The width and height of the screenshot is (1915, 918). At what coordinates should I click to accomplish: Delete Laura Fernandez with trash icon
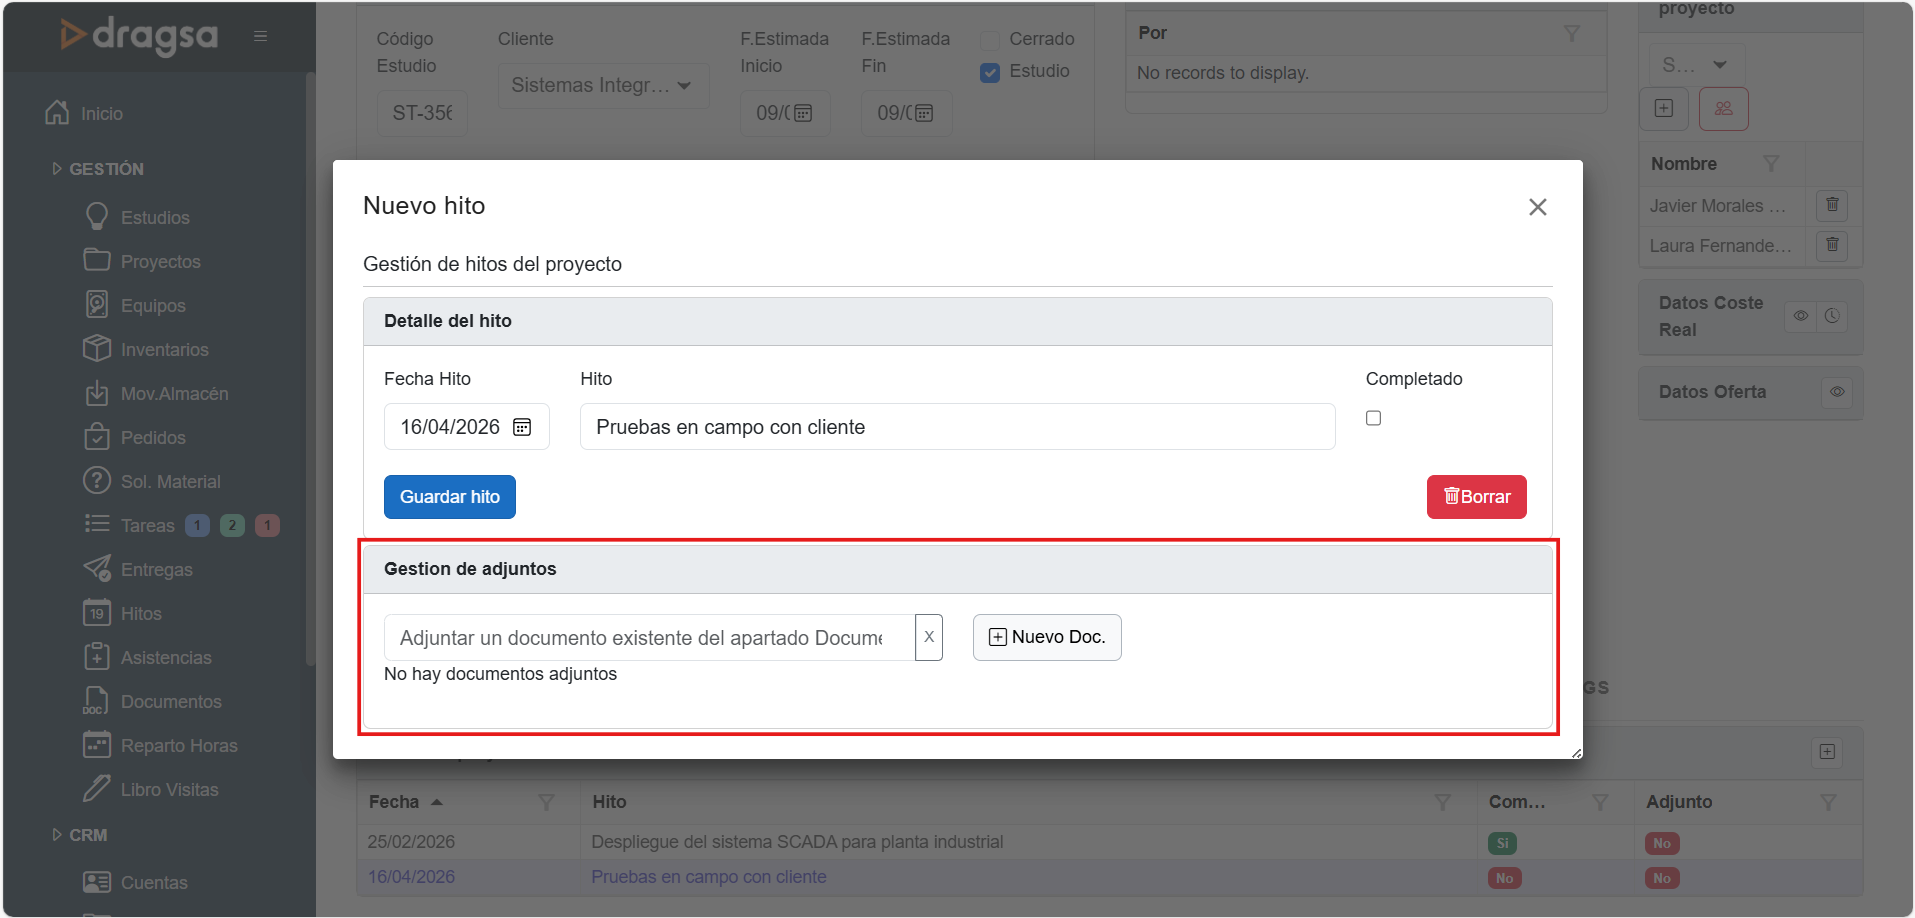tap(1832, 245)
